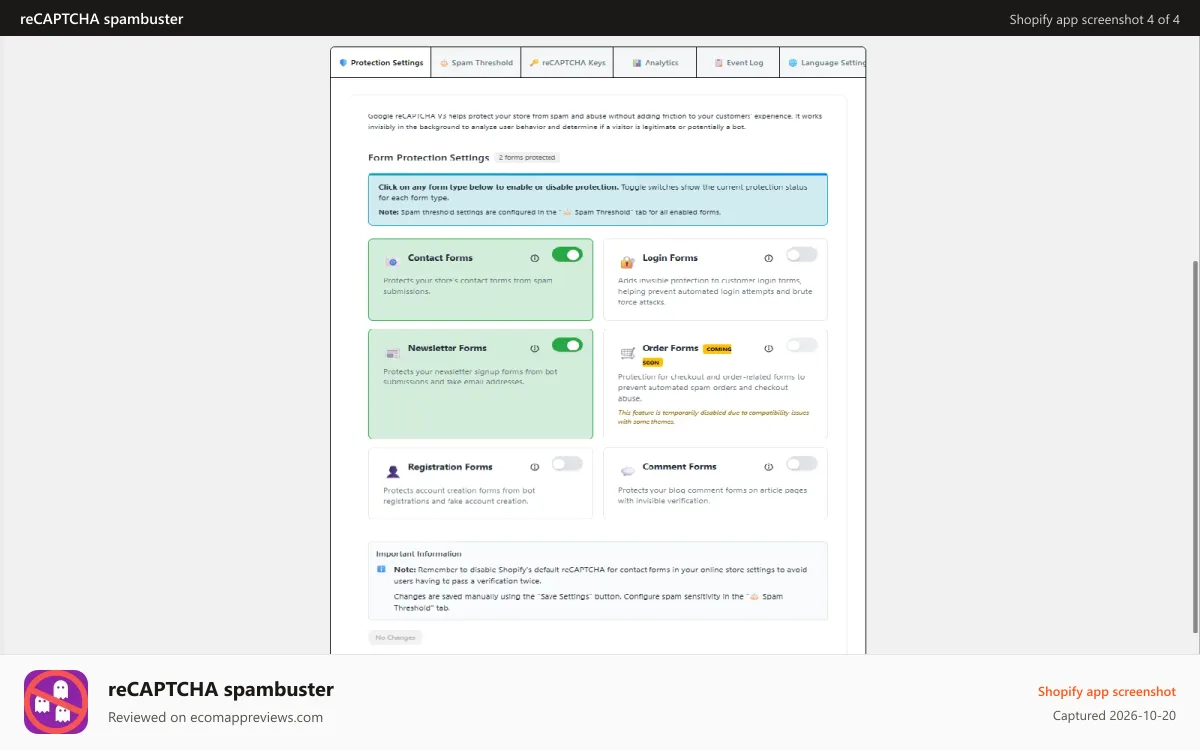Viewport: 1200px width, 750px height.
Task: Enable the Registration Forms protection switch
Action: coord(567,464)
